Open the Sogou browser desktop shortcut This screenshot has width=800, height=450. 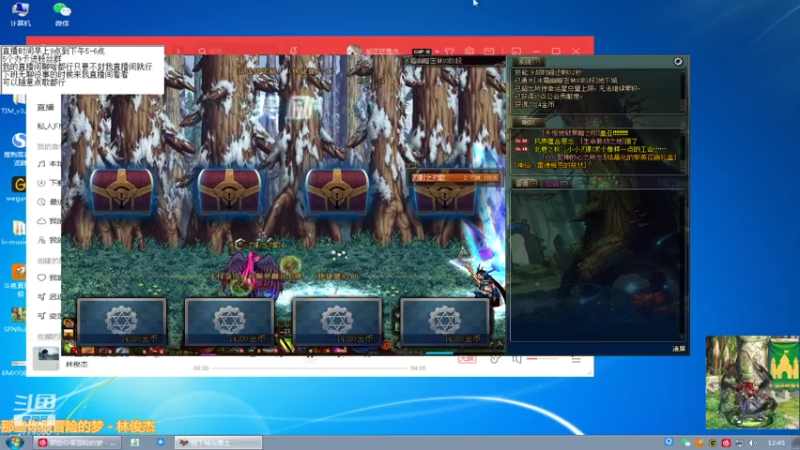click(x=18, y=148)
